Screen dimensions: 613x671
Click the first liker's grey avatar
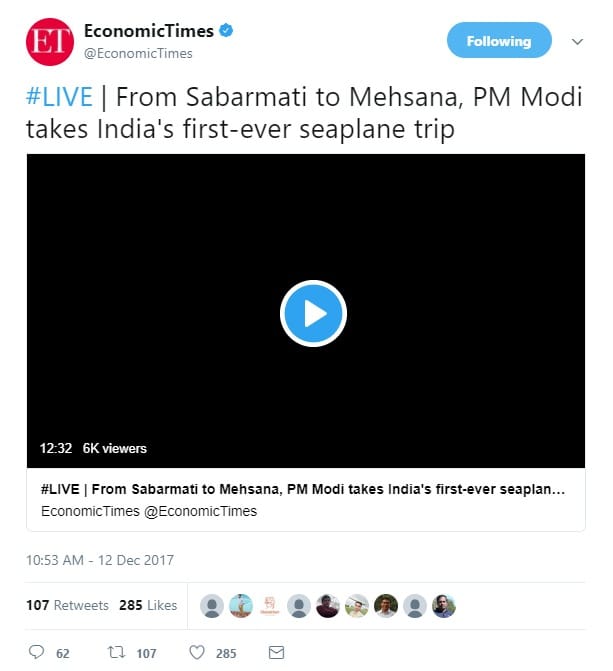pyautogui.click(x=211, y=605)
